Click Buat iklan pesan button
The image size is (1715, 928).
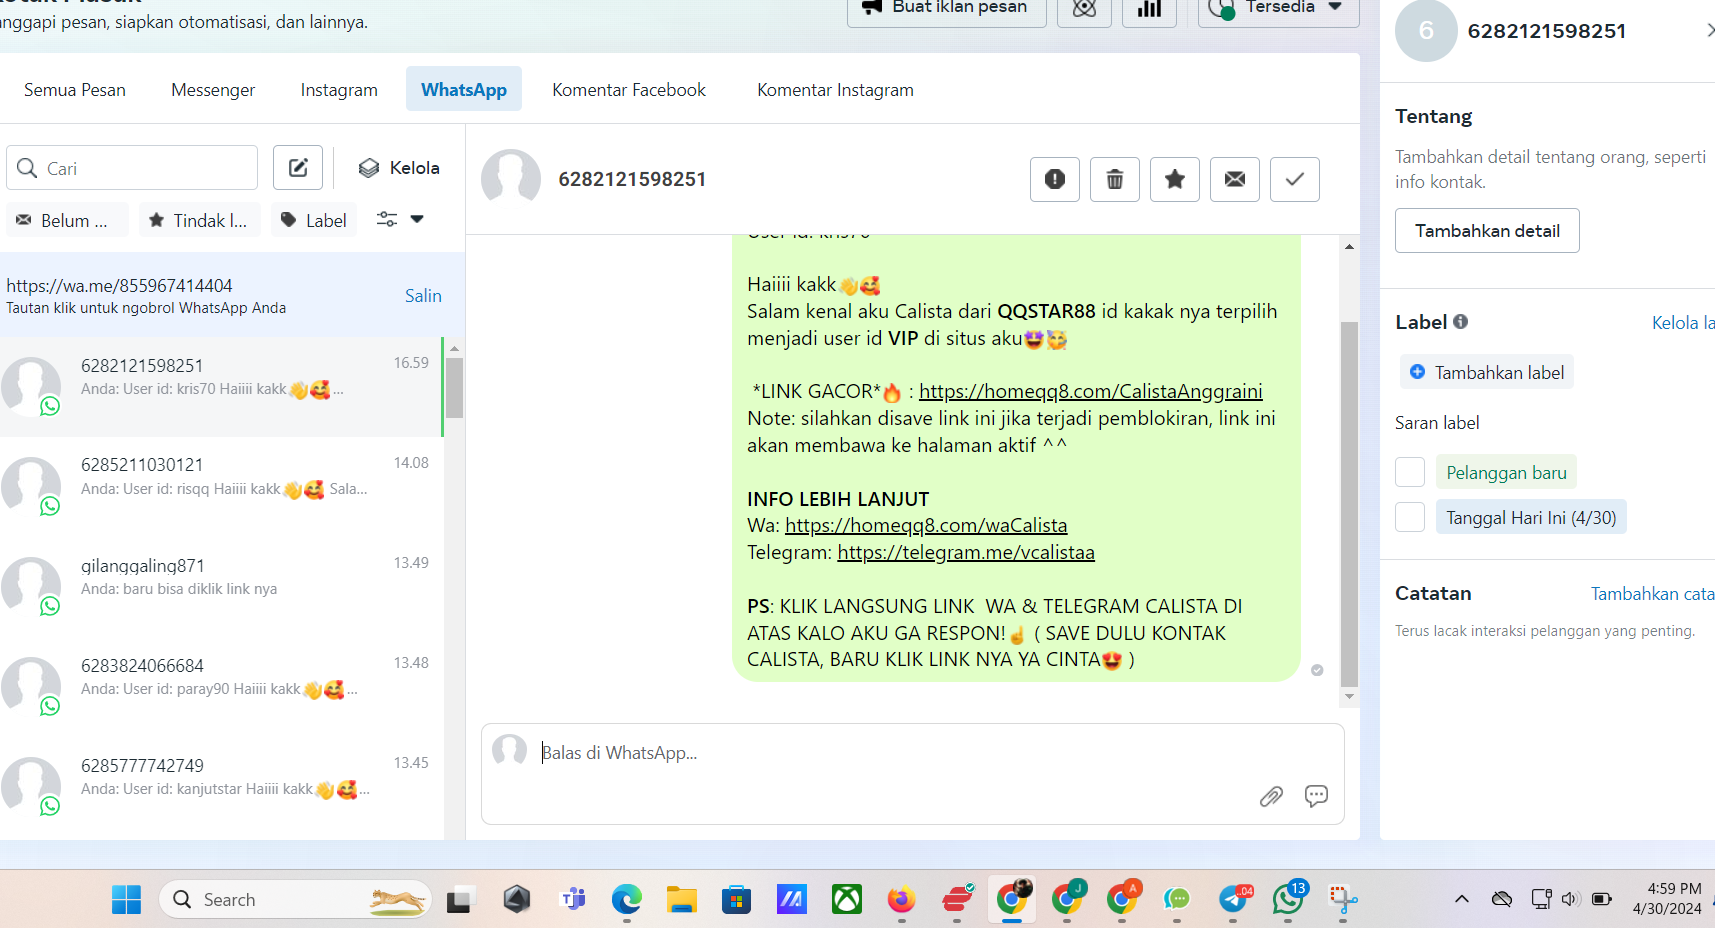[x=946, y=9]
